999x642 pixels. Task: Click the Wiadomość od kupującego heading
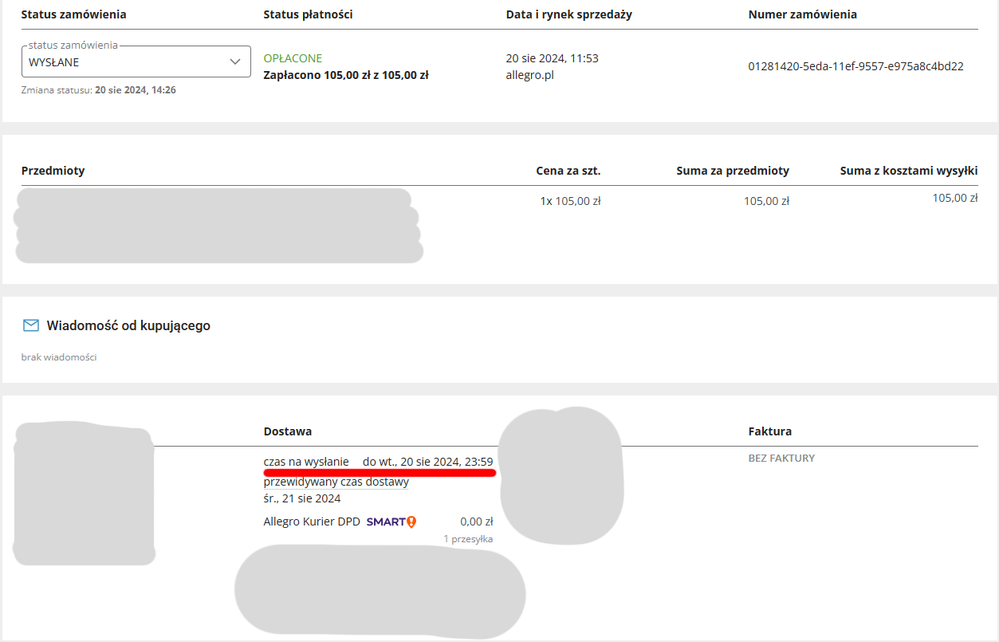(128, 326)
